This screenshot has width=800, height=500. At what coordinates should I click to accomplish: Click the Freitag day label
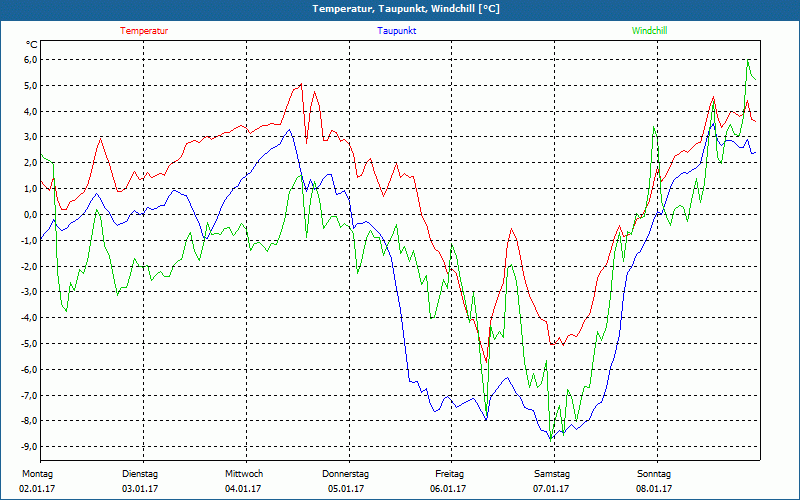(449, 474)
